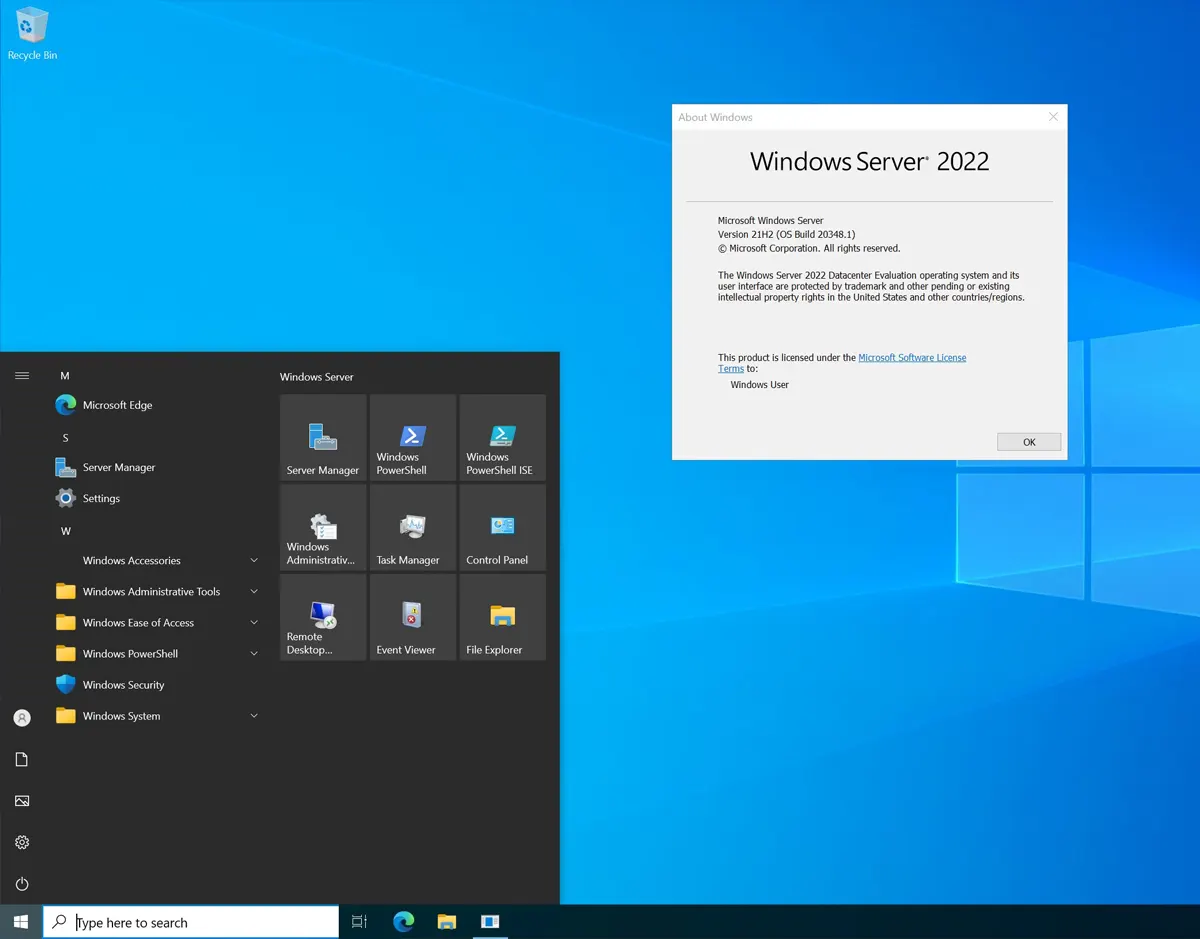
Task: Open the user account icon in Start
Action: tap(22, 718)
